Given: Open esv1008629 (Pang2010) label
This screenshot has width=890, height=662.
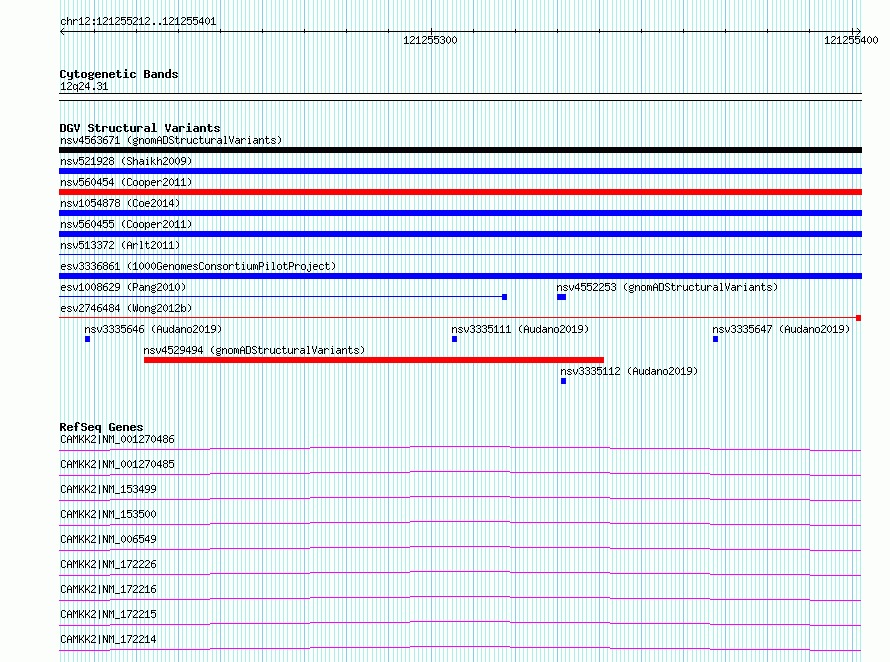Looking at the screenshot, I should [x=123, y=287].
